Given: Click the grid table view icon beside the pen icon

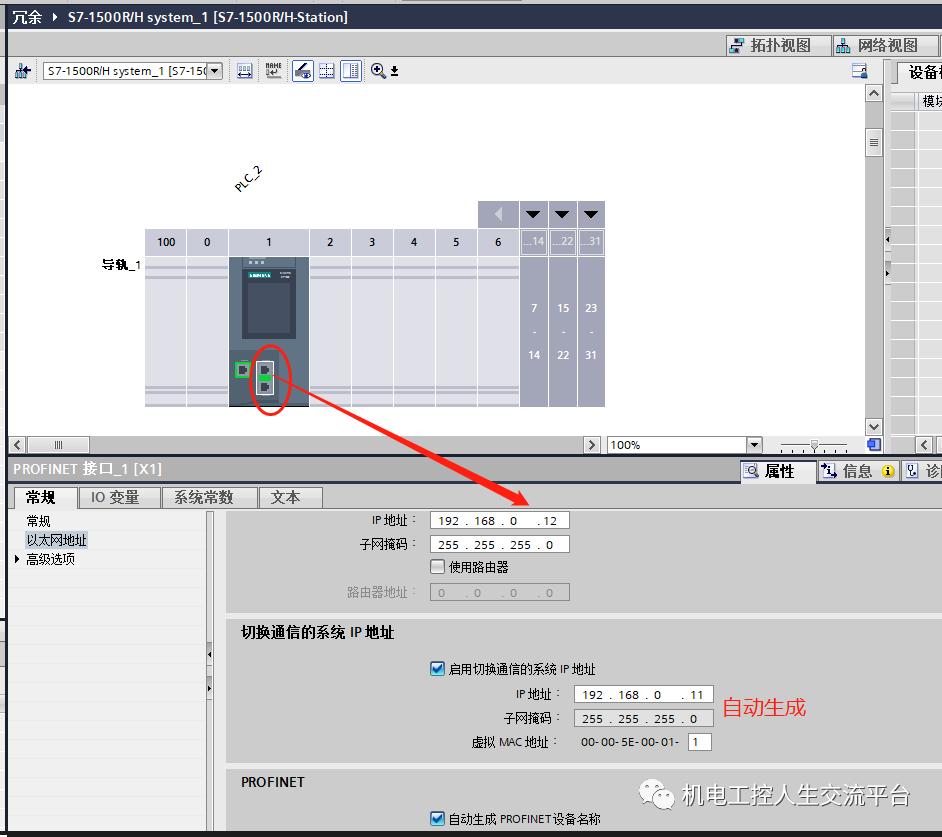Looking at the screenshot, I should tap(325, 71).
